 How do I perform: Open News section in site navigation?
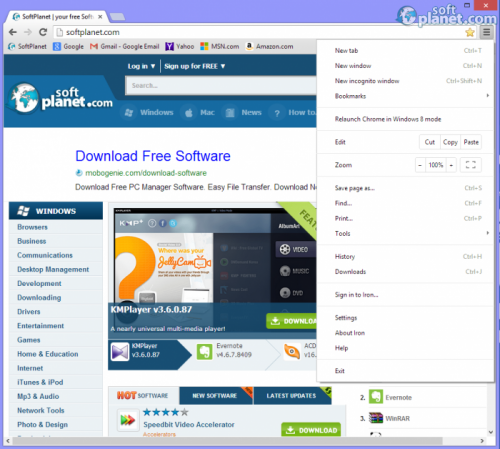point(243,113)
